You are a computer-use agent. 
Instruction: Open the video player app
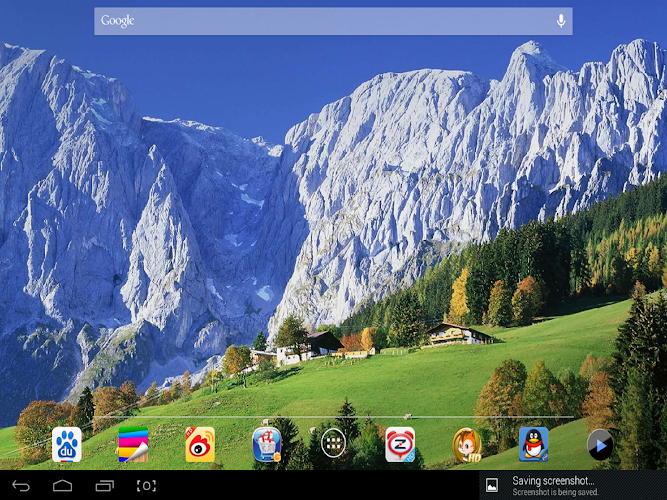click(600, 445)
